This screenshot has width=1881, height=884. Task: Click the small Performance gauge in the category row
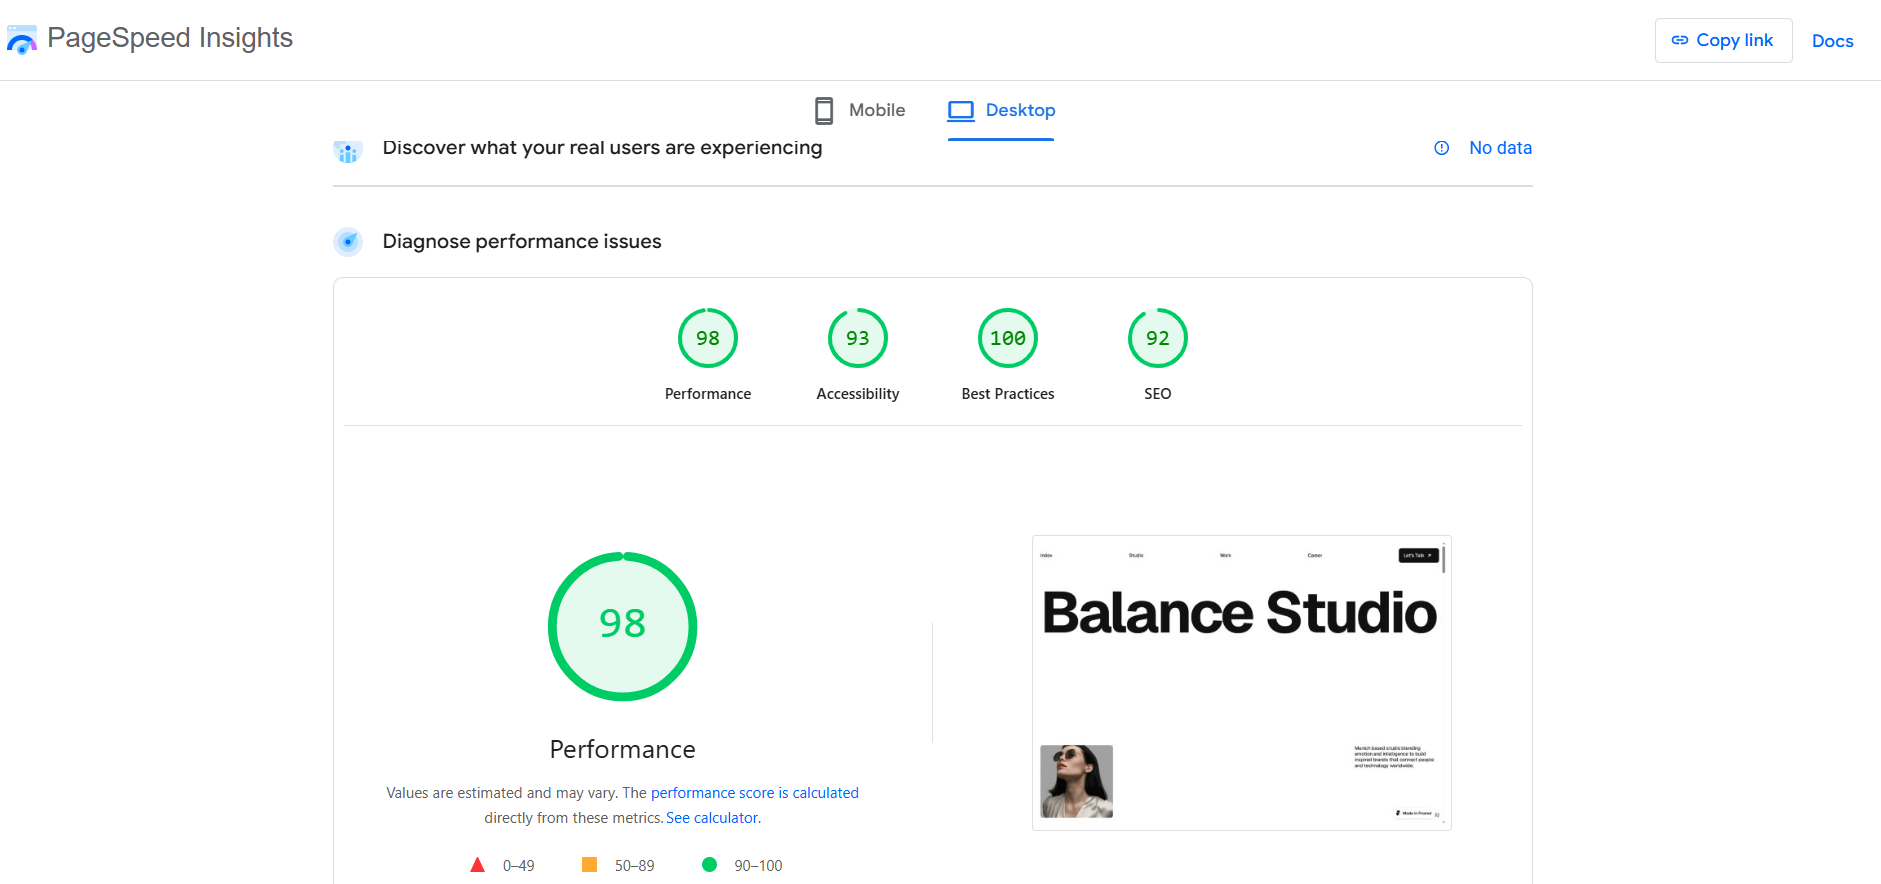click(x=707, y=339)
